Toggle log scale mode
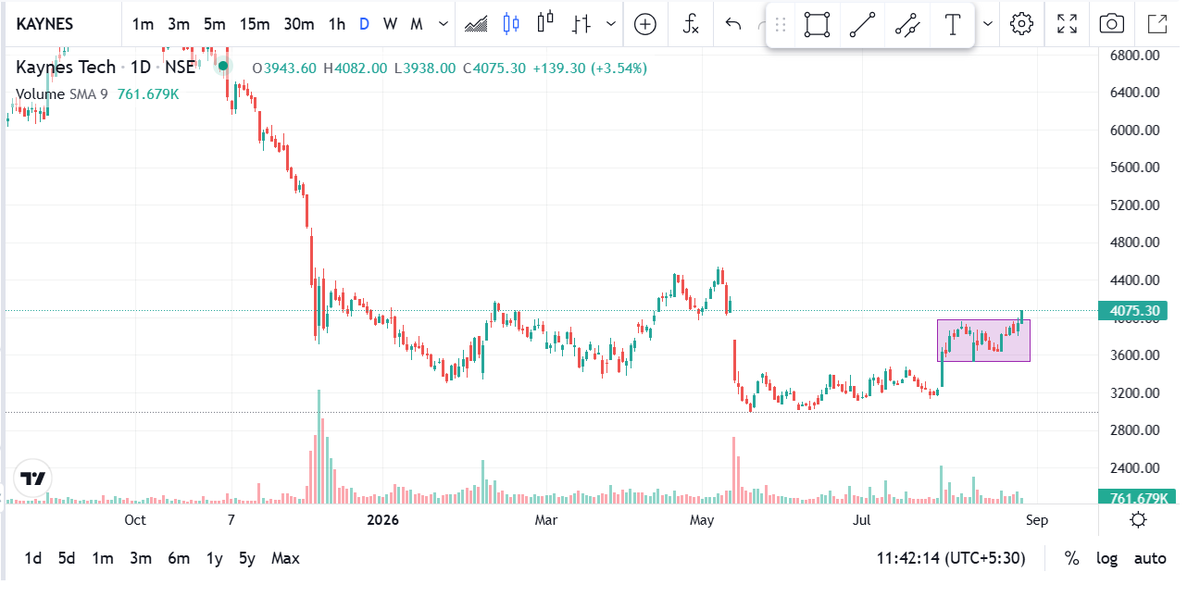 click(1106, 558)
